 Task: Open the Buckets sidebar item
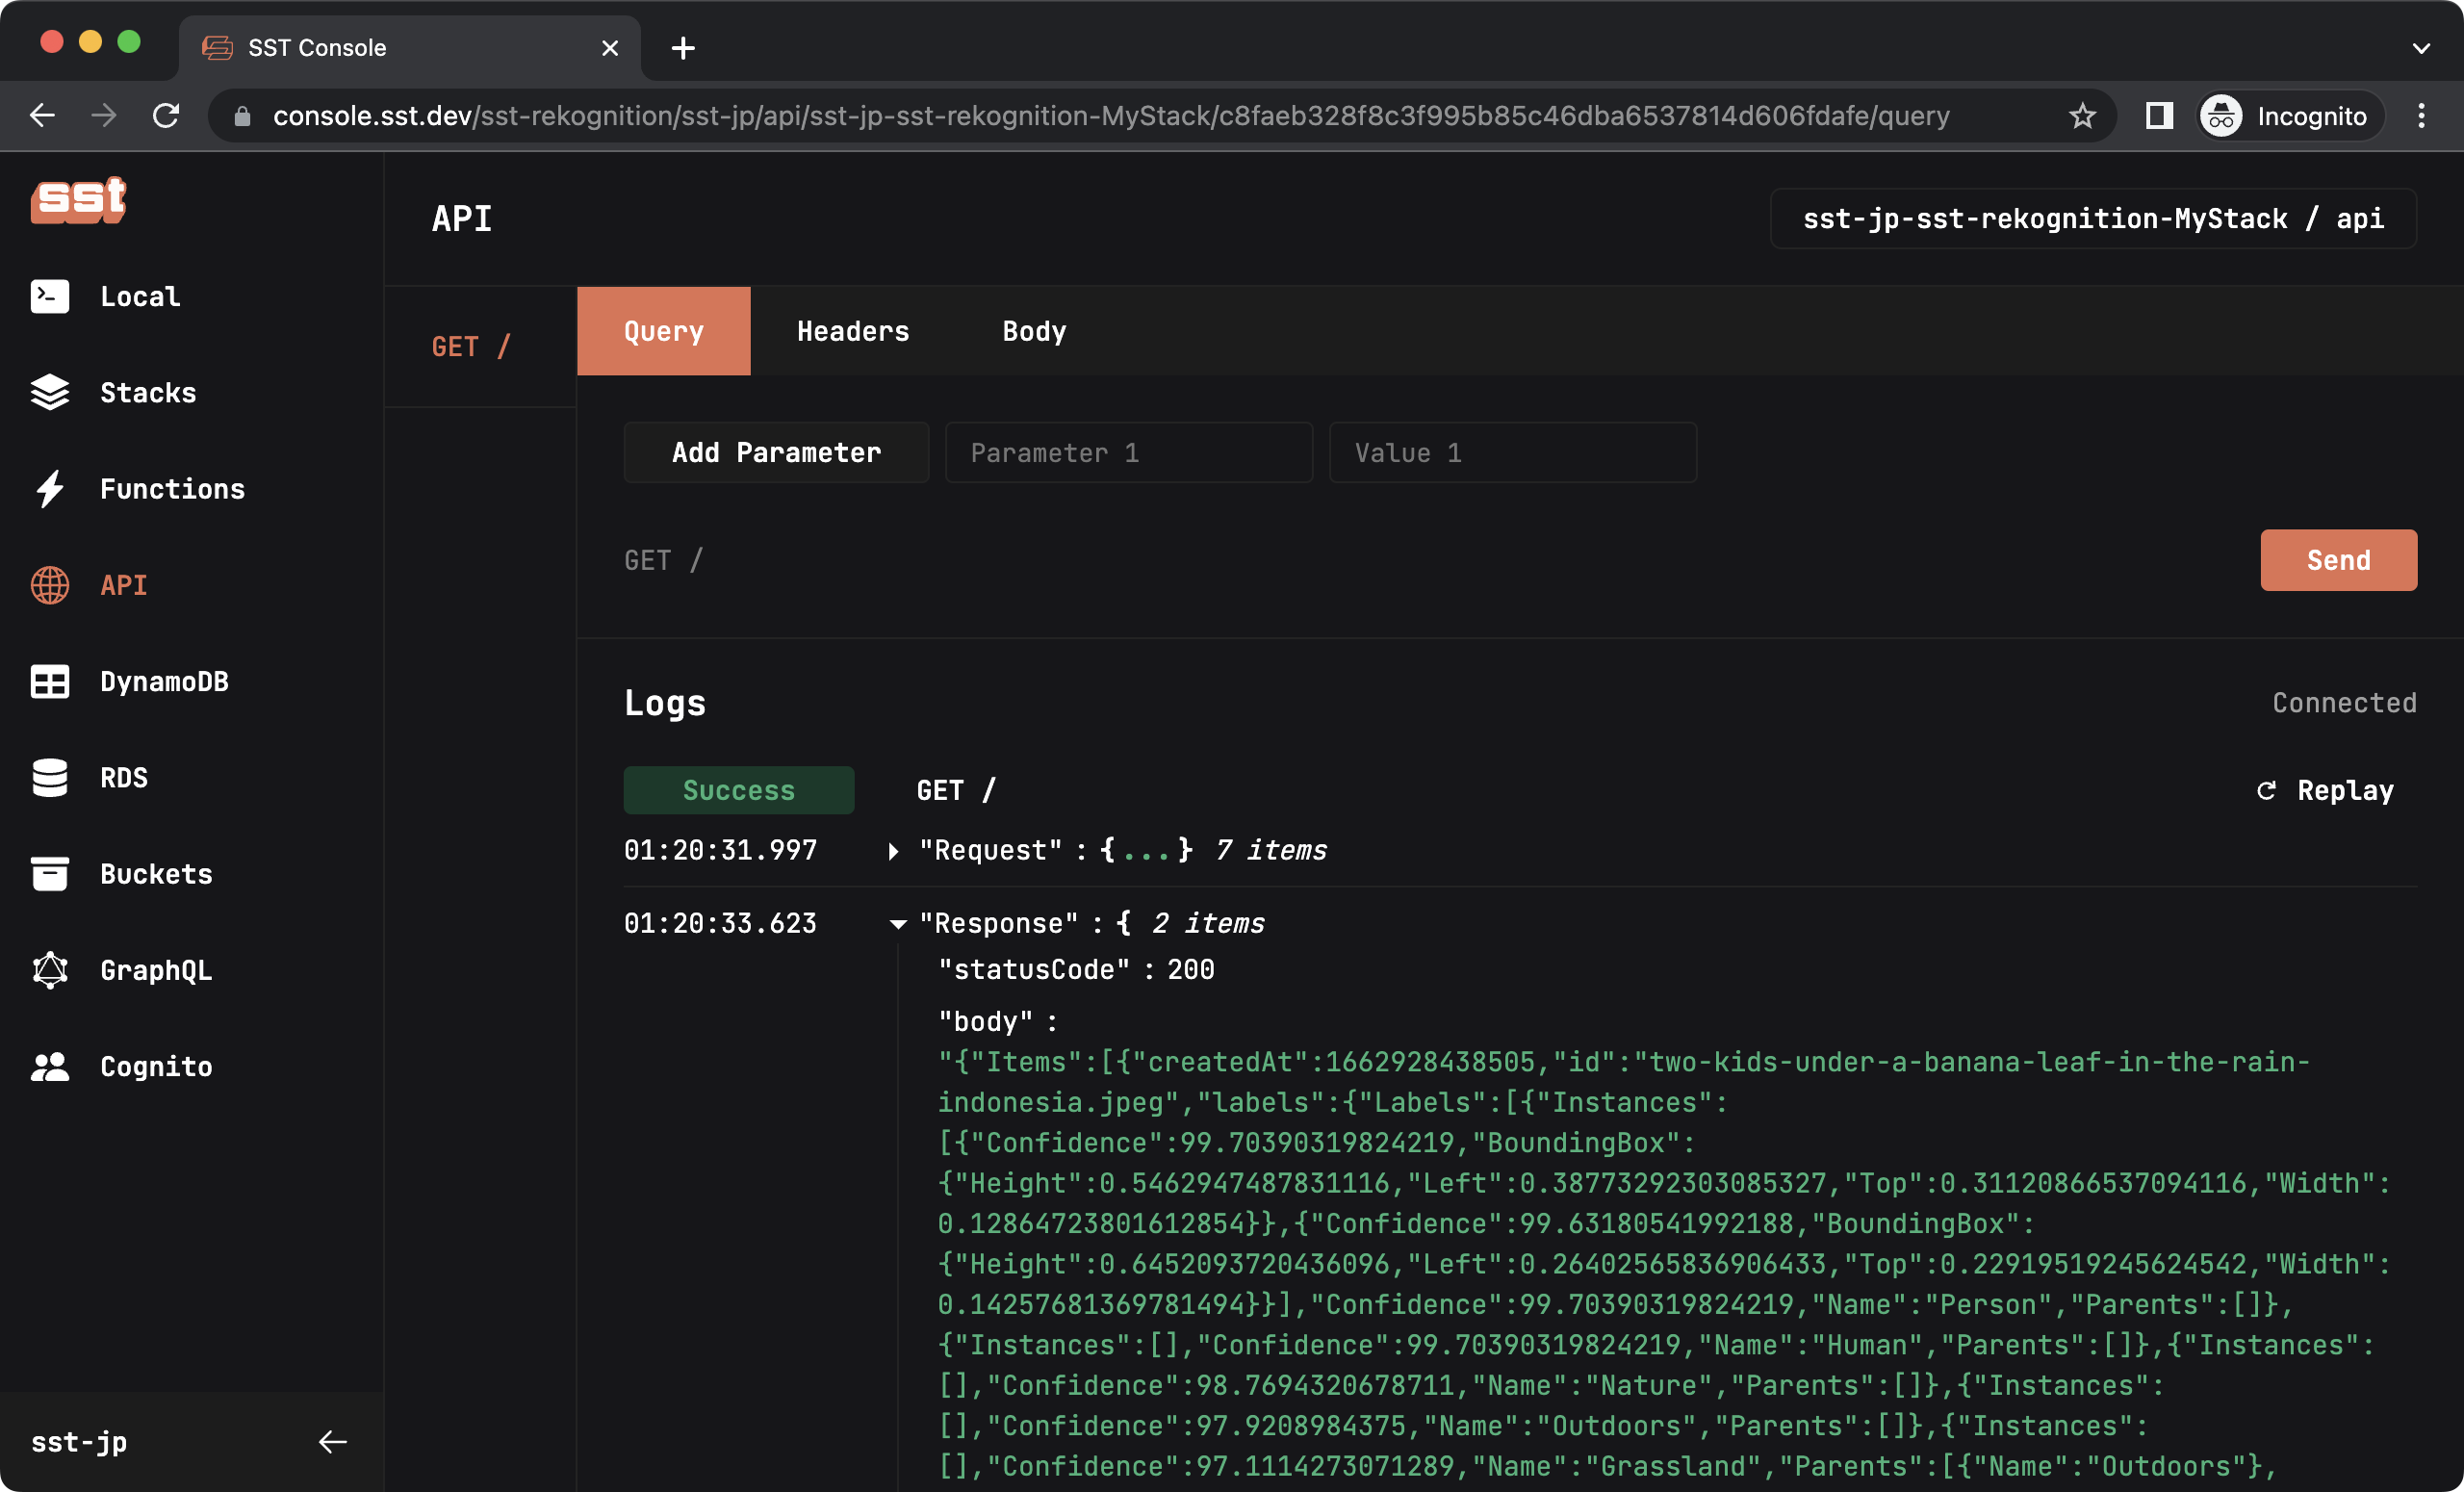tap(156, 874)
